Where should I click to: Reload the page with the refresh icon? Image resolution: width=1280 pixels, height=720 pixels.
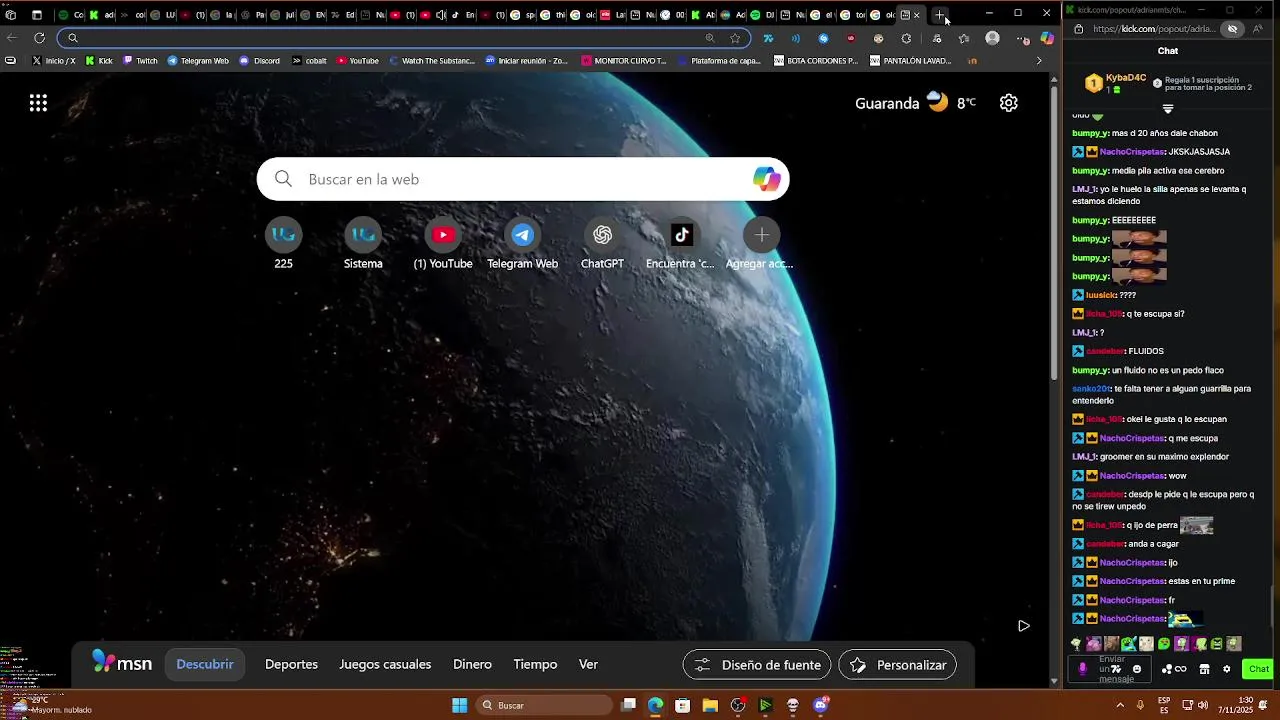click(39, 38)
